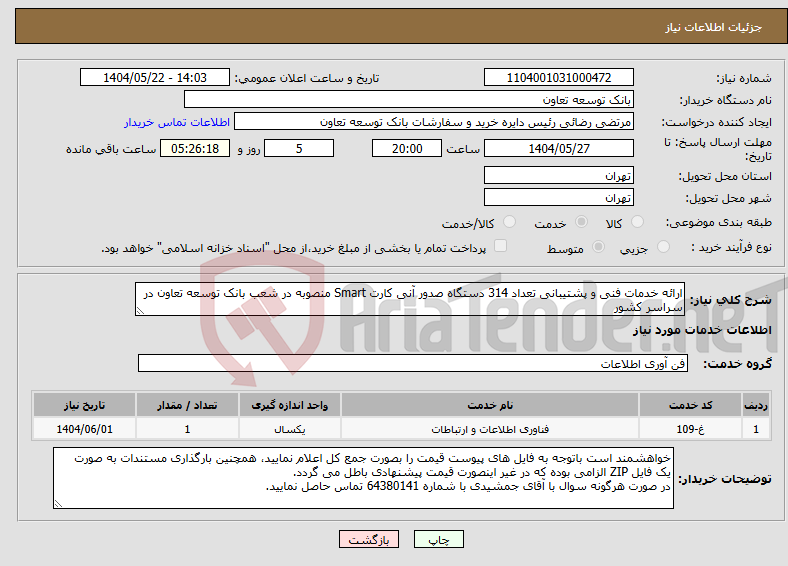Click the واحد اندازه گیری column header
Image resolution: width=788 pixels, height=566 pixels.
290,405
